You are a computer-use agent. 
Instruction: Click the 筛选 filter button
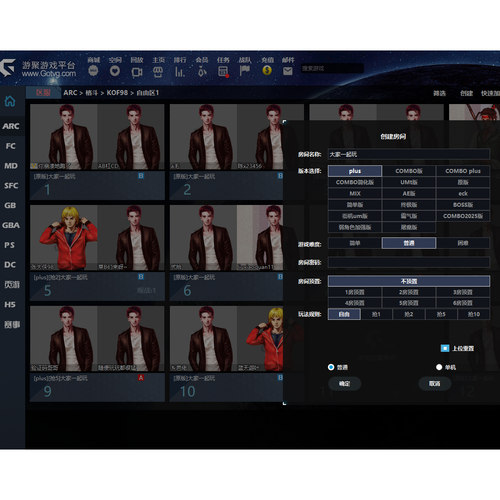tap(439, 93)
